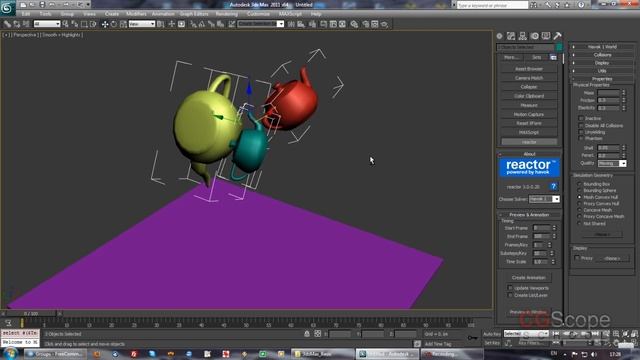Click the configure button sets icon

(553, 58)
